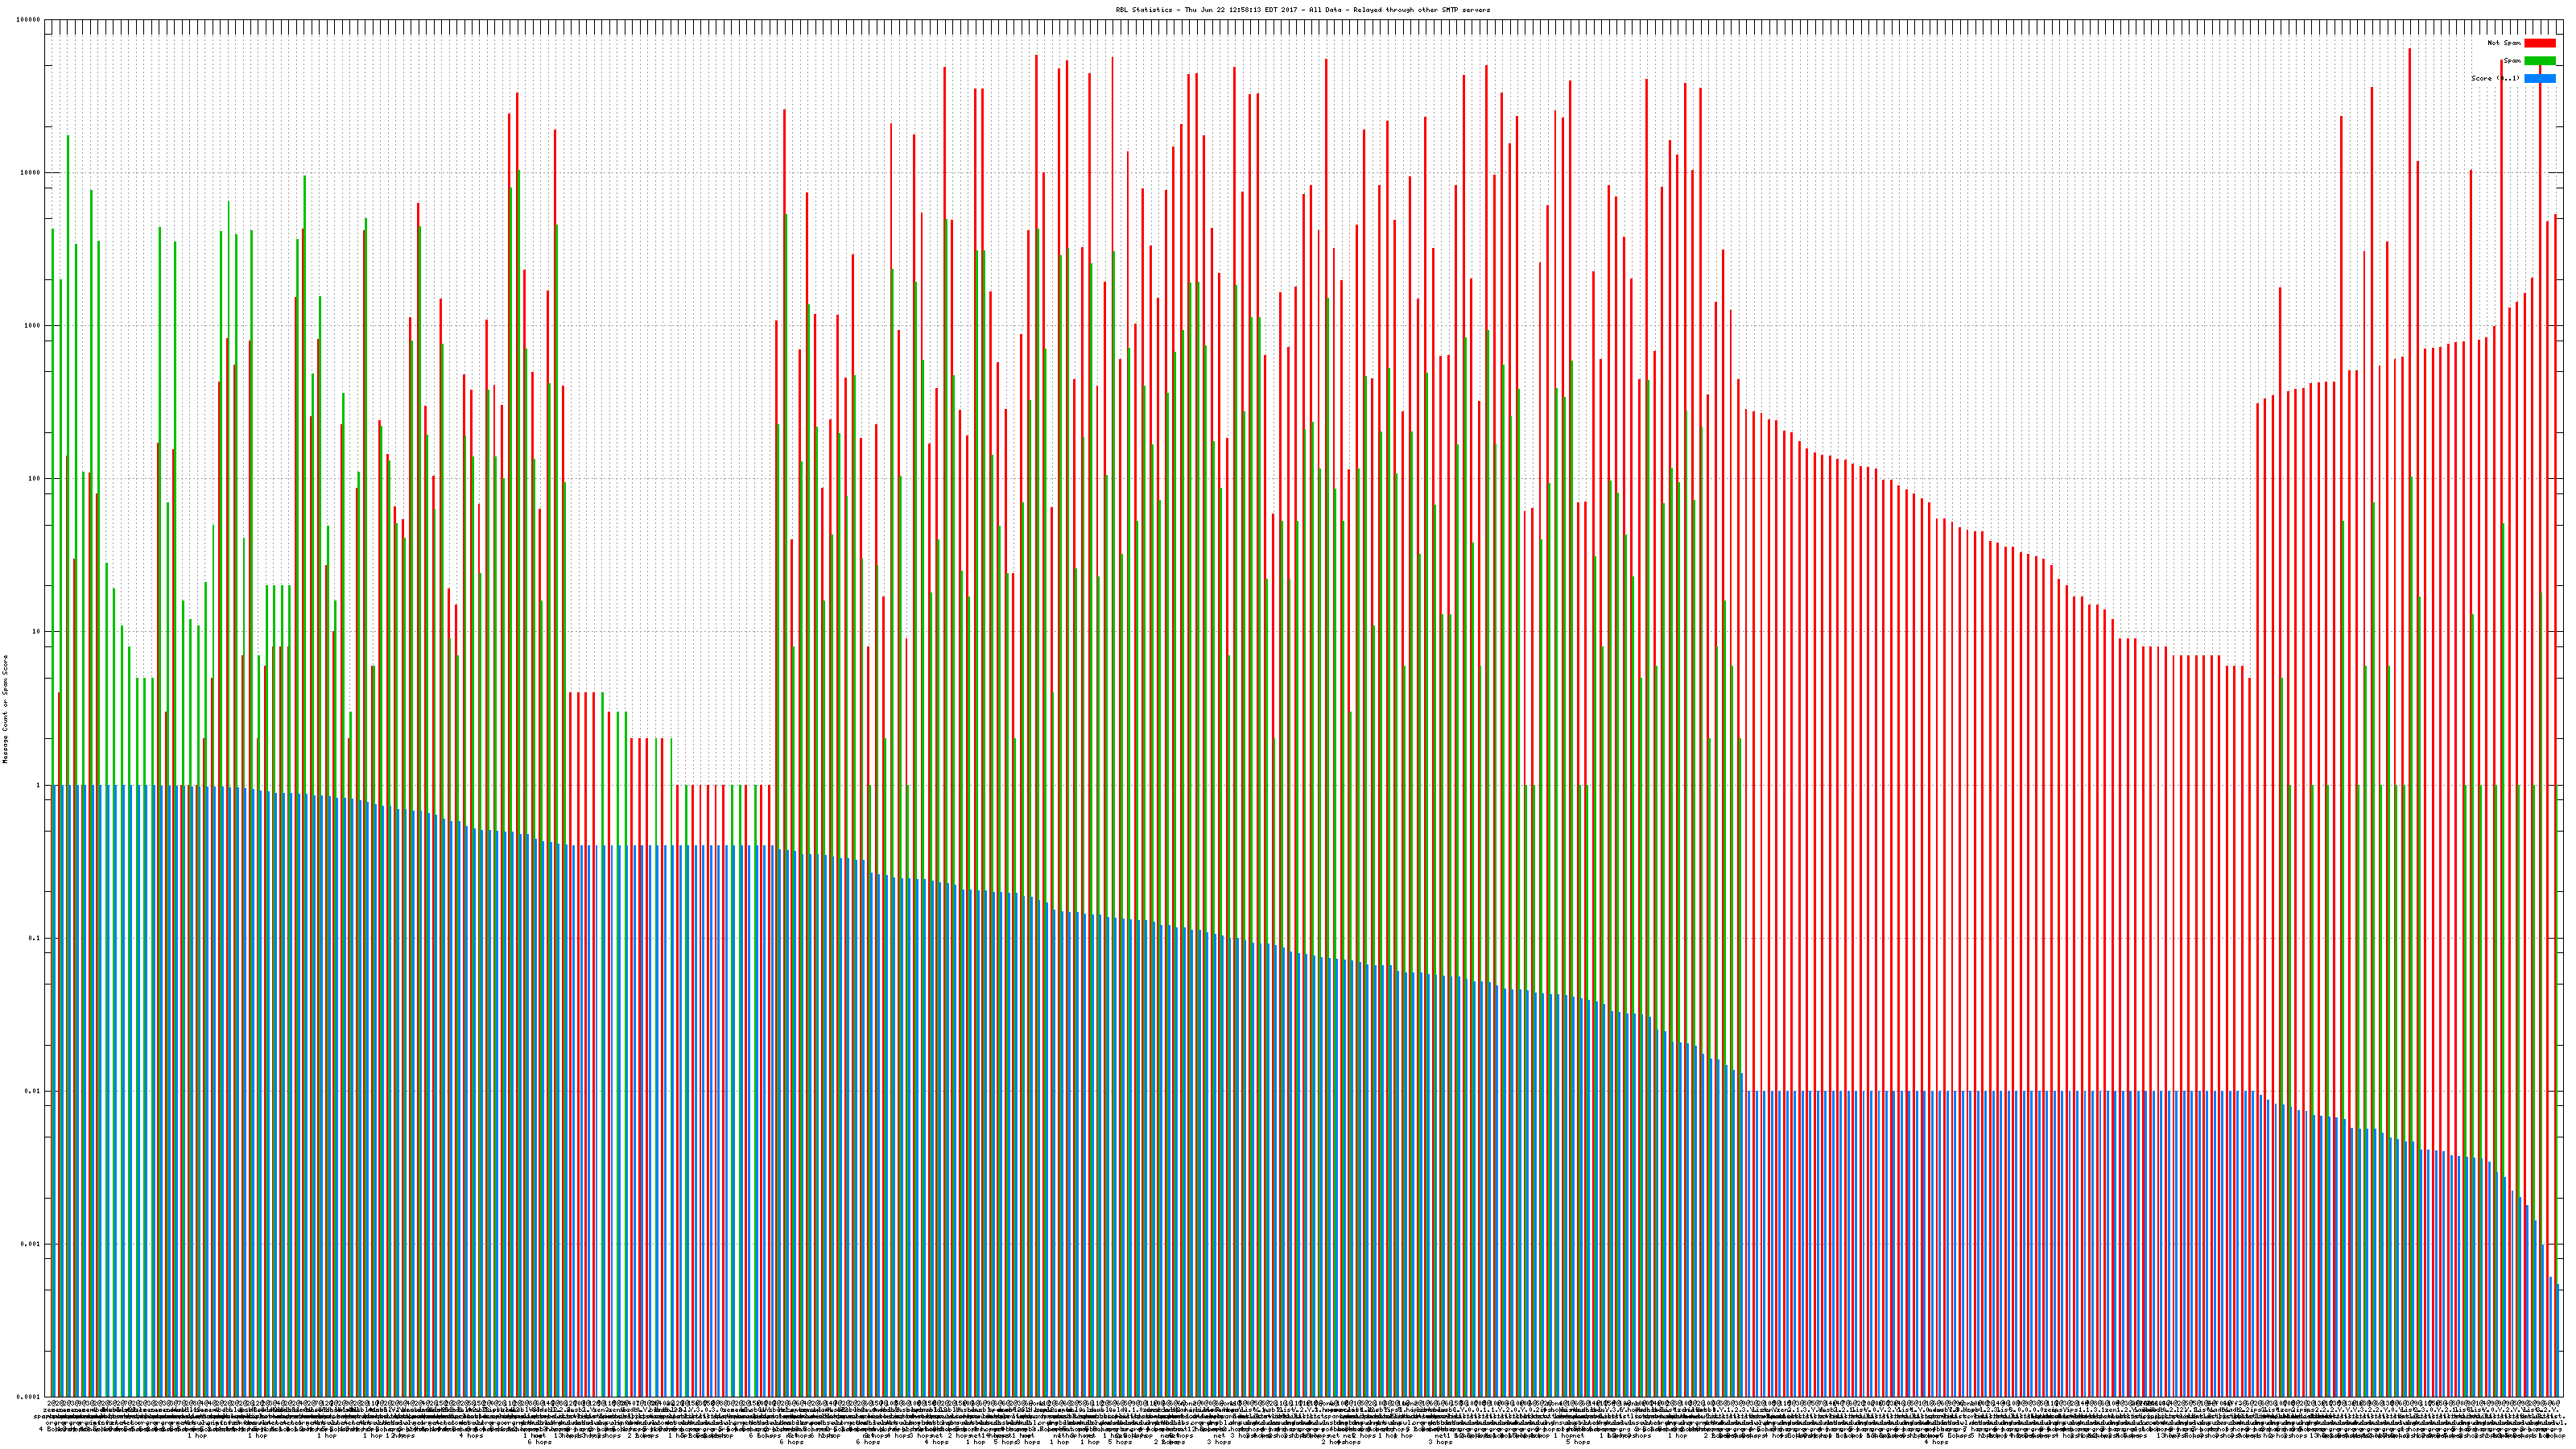Select the 'Spam' legend label text

pos(2512,61)
